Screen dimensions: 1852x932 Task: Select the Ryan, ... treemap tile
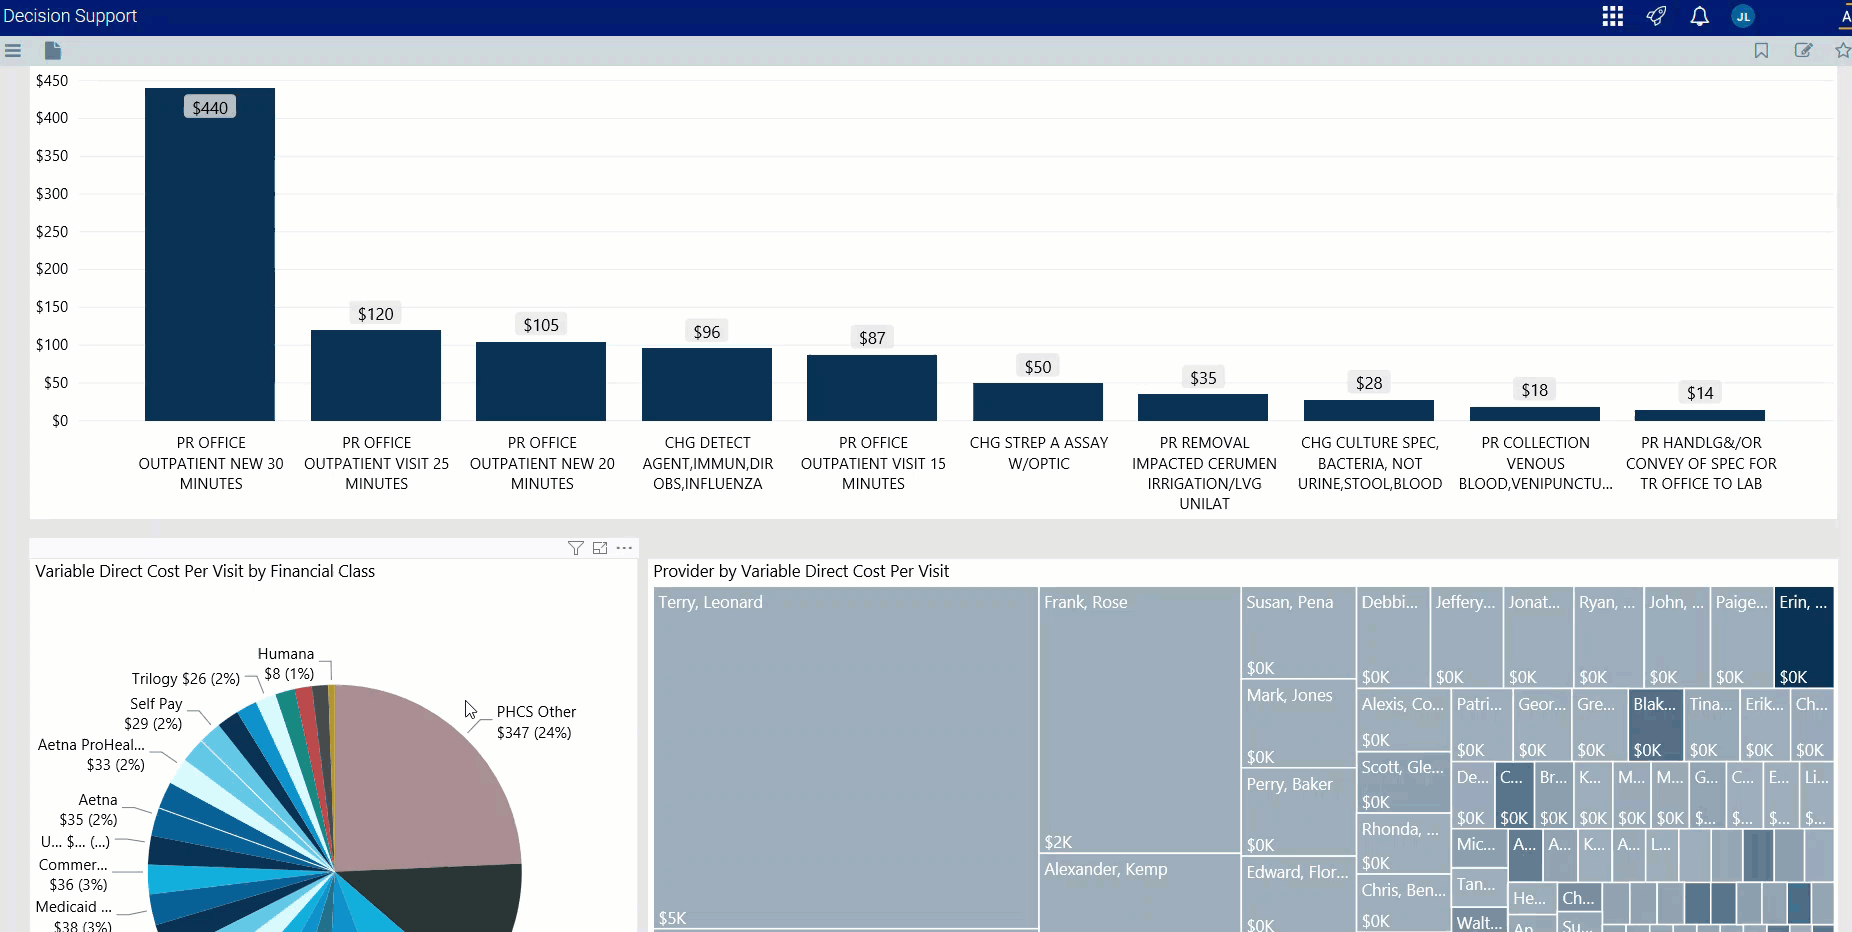(1609, 637)
